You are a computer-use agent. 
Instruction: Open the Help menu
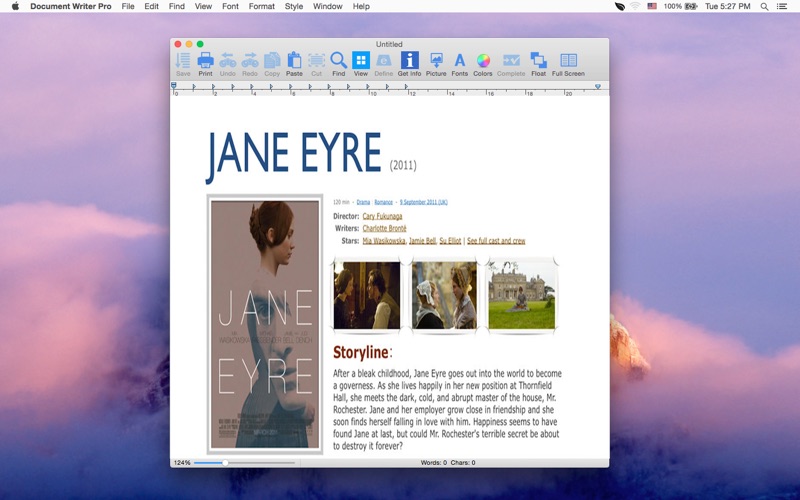pyautogui.click(x=361, y=6)
